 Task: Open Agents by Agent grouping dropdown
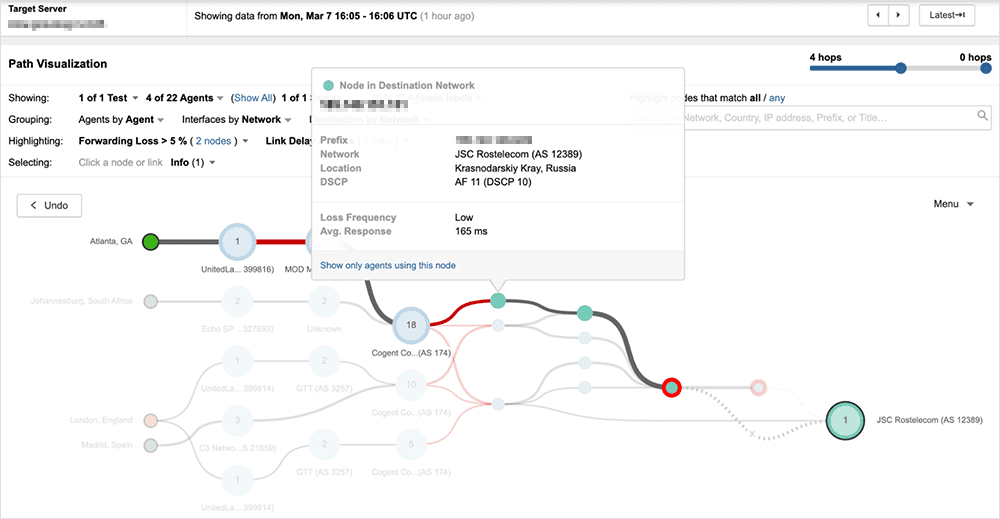(x=121, y=119)
